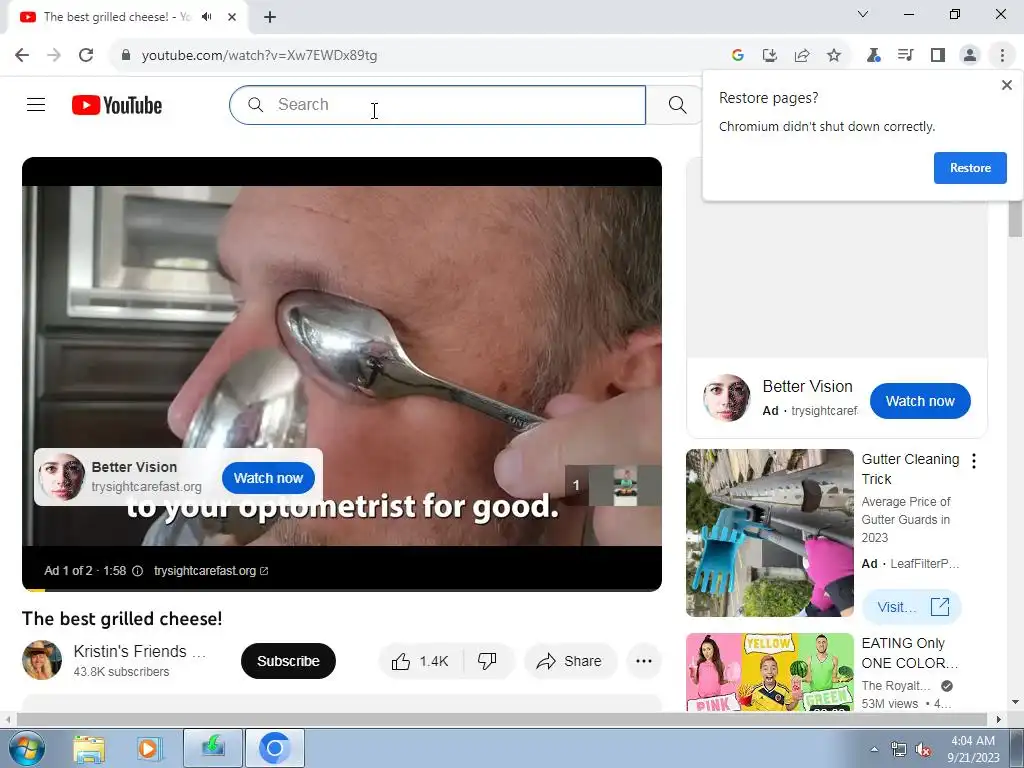Image resolution: width=1024 pixels, height=768 pixels.
Task: Dismiss the Restore pages popup
Action: click(1007, 85)
